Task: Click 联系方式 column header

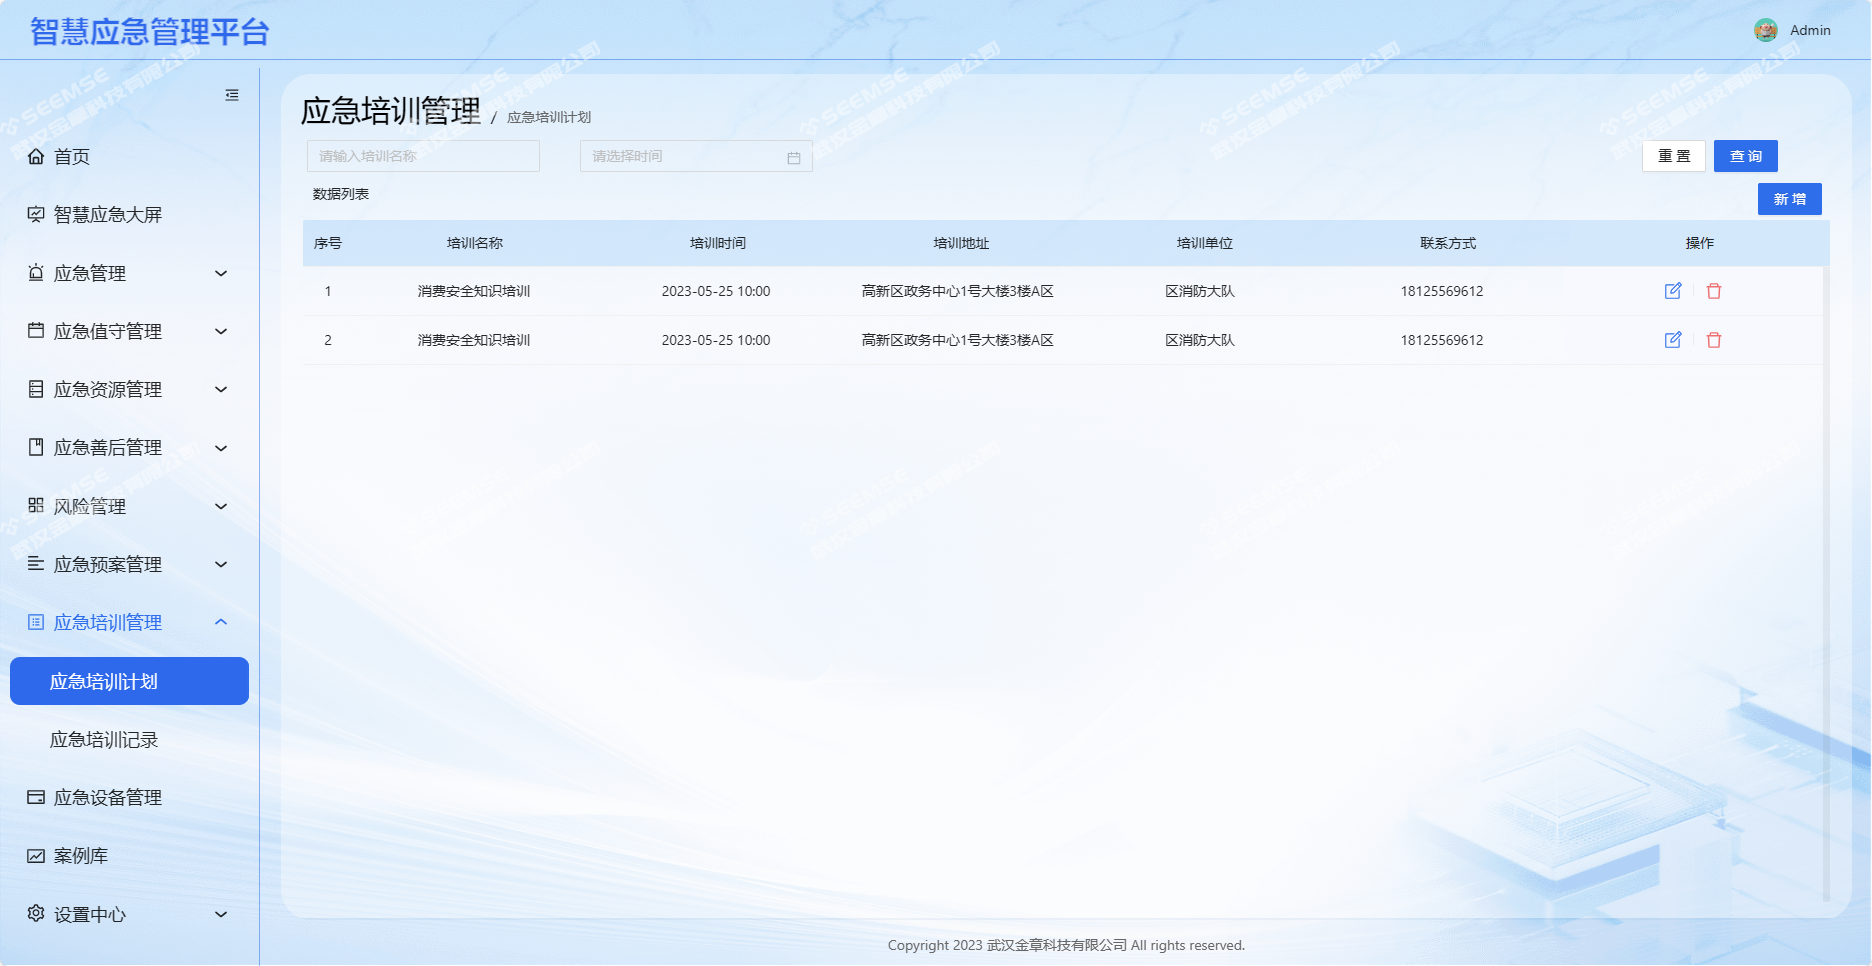Action: coord(1448,243)
